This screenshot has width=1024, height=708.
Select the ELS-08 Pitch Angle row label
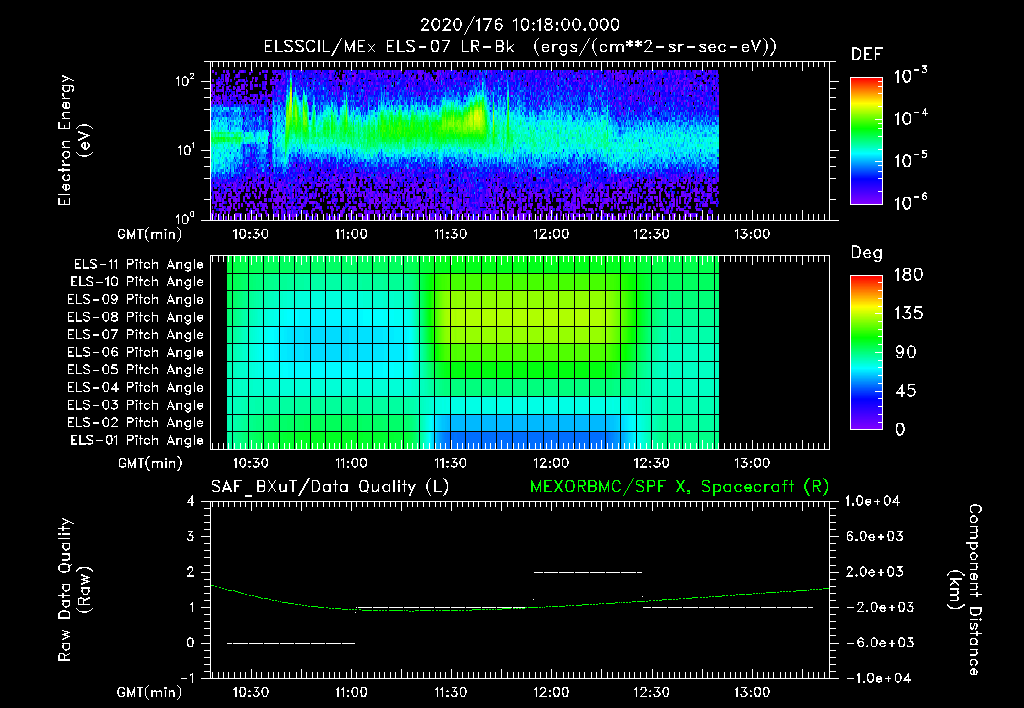tap(136, 317)
